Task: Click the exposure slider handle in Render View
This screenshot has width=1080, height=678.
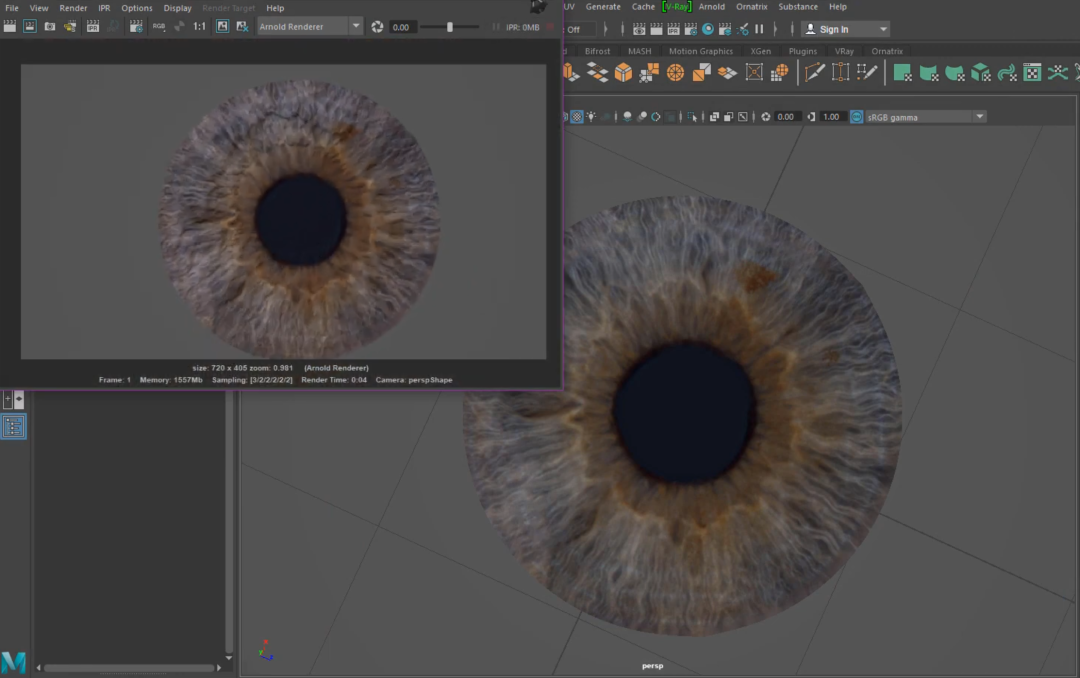Action: (449, 27)
